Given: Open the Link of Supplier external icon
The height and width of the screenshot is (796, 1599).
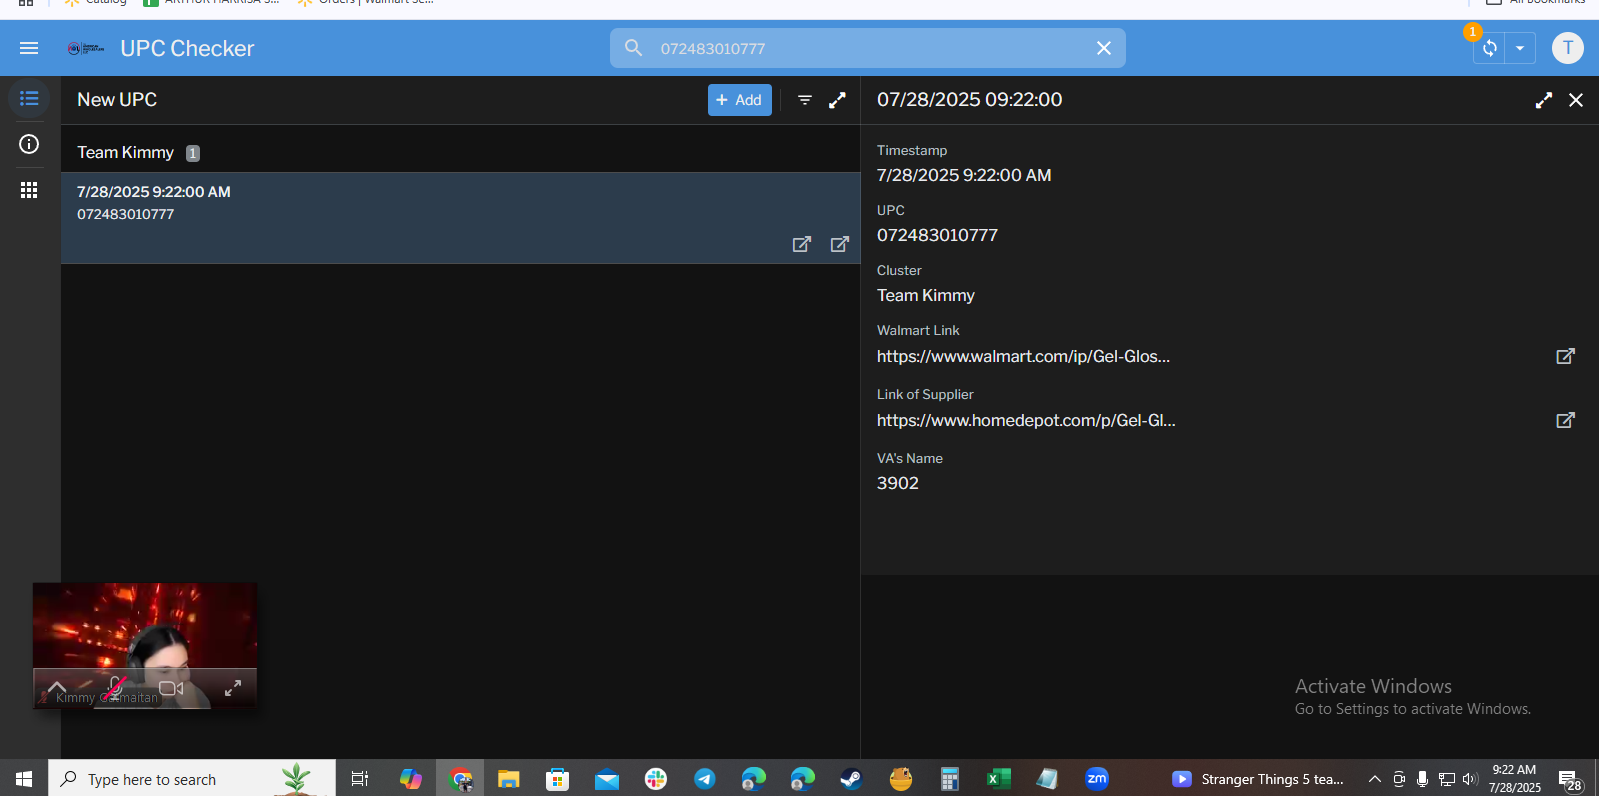Looking at the screenshot, I should point(1565,420).
